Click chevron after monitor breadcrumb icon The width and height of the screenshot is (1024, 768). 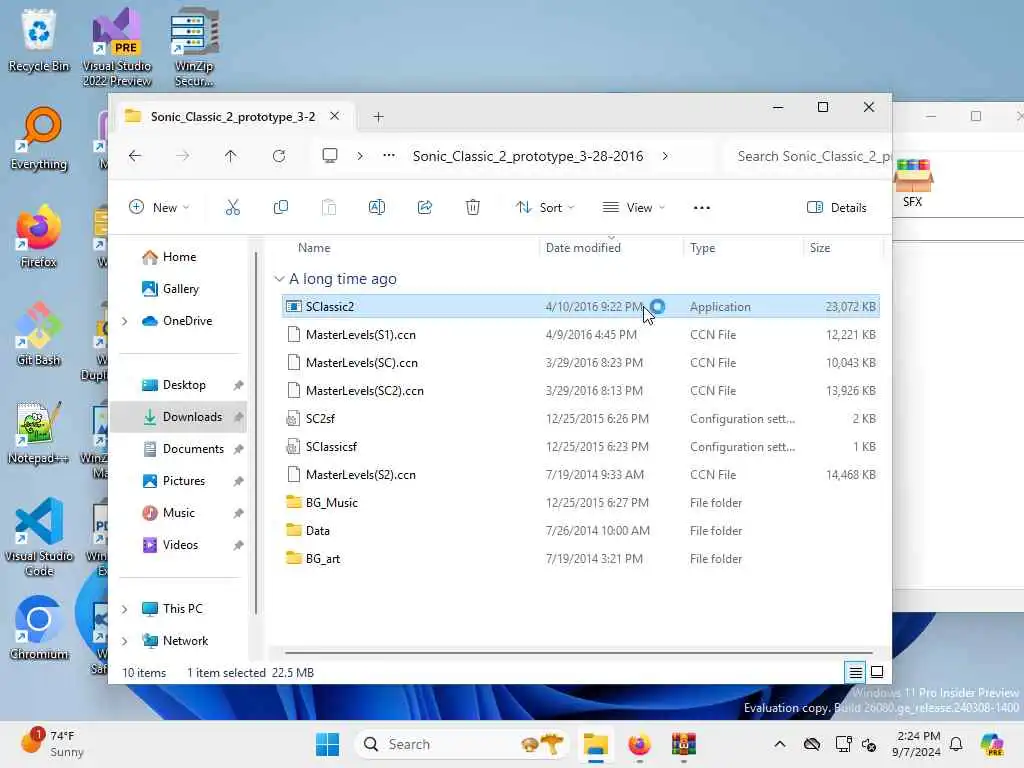click(x=360, y=156)
